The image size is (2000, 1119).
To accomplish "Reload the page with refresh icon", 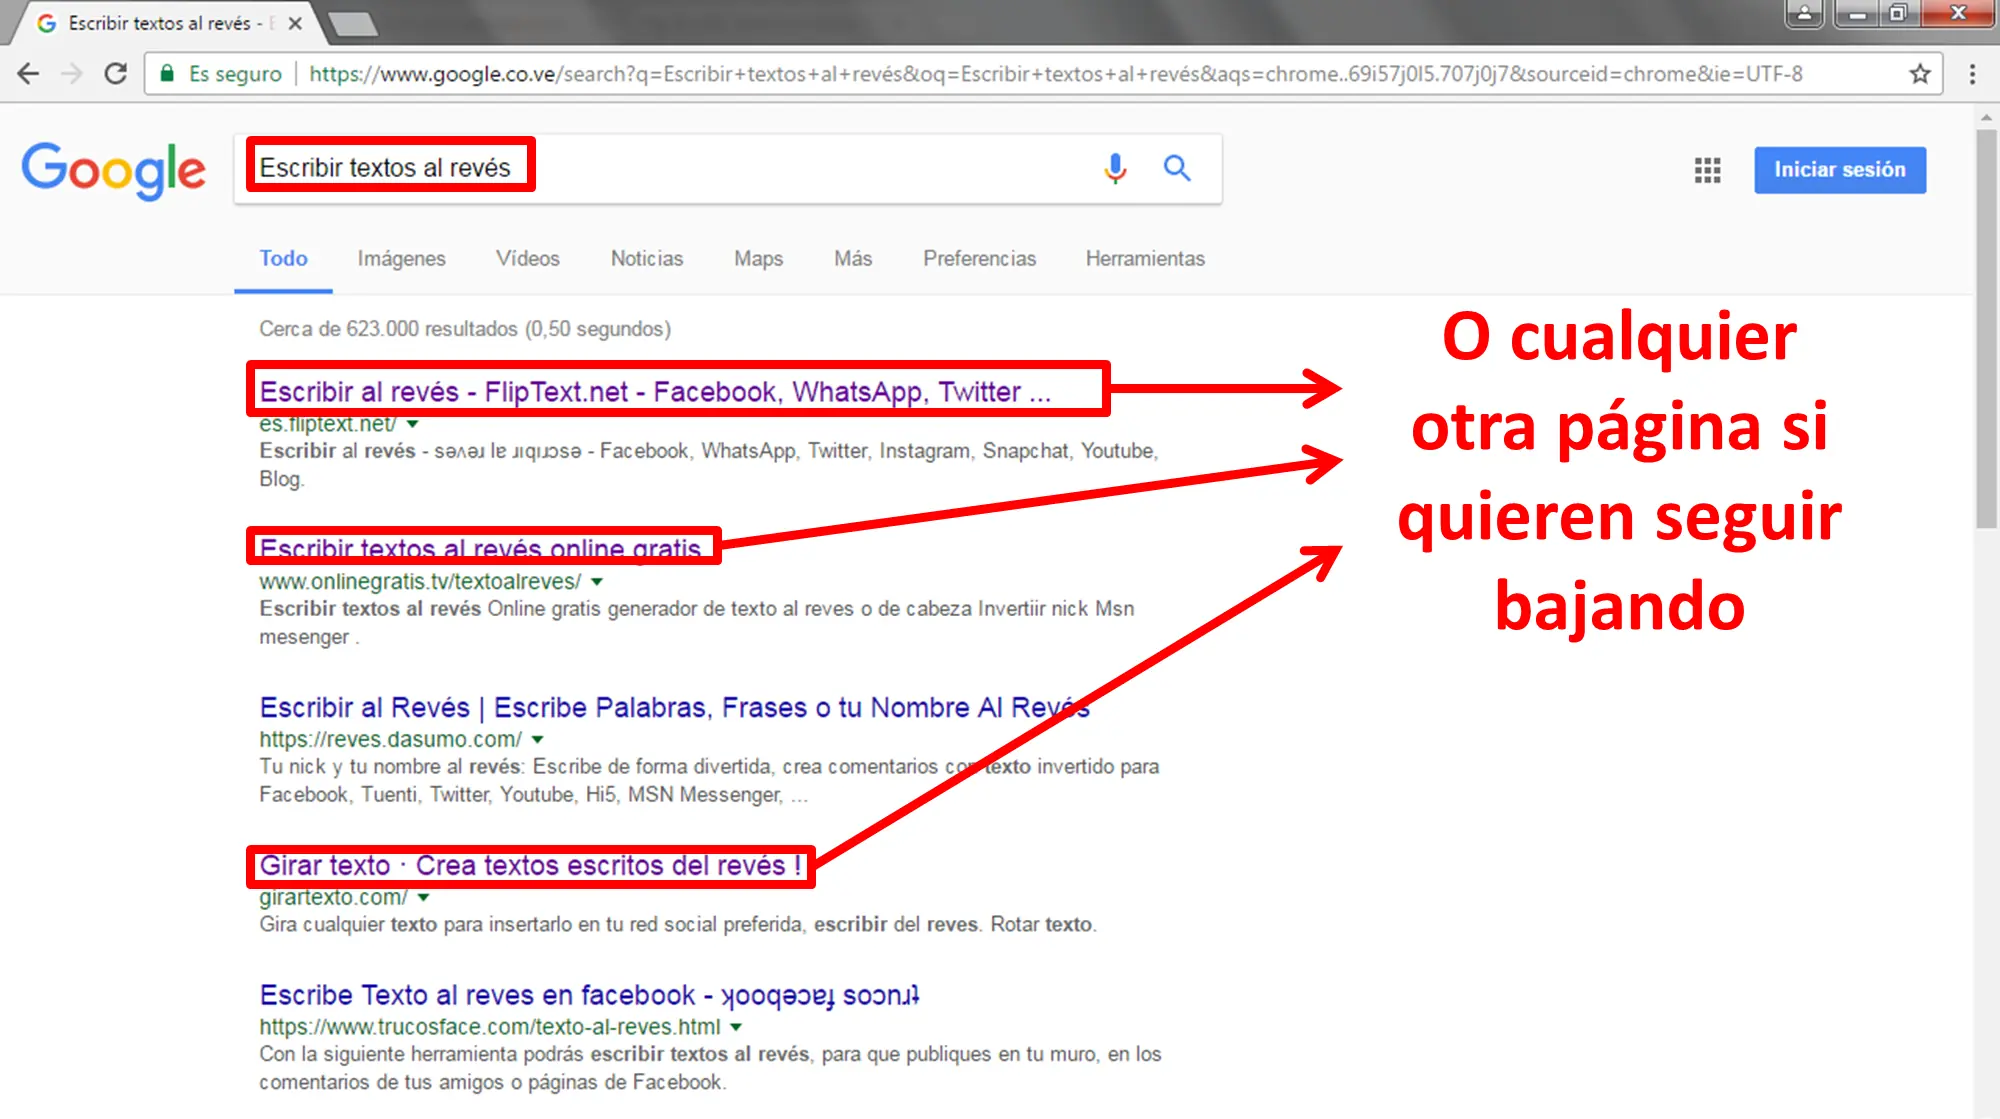I will point(116,74).
